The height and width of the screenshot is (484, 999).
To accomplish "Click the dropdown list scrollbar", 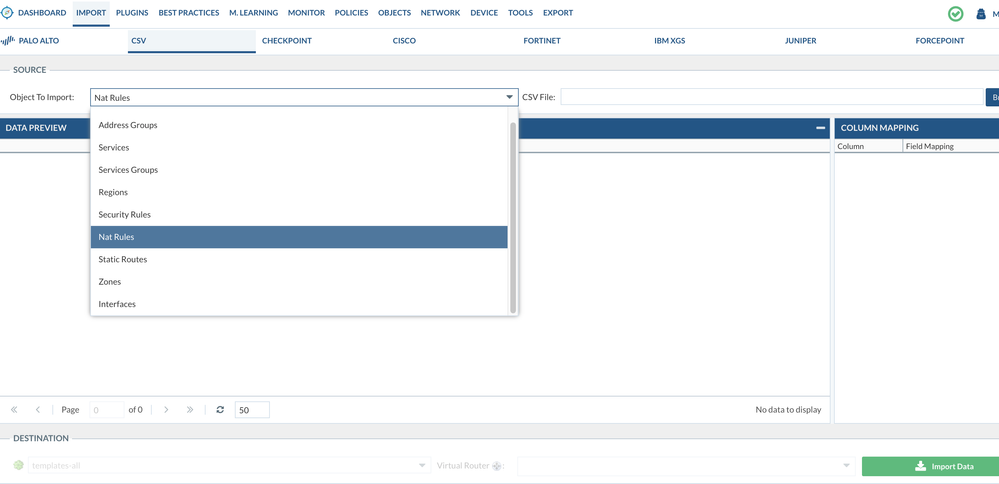I will tap(513, 217).
